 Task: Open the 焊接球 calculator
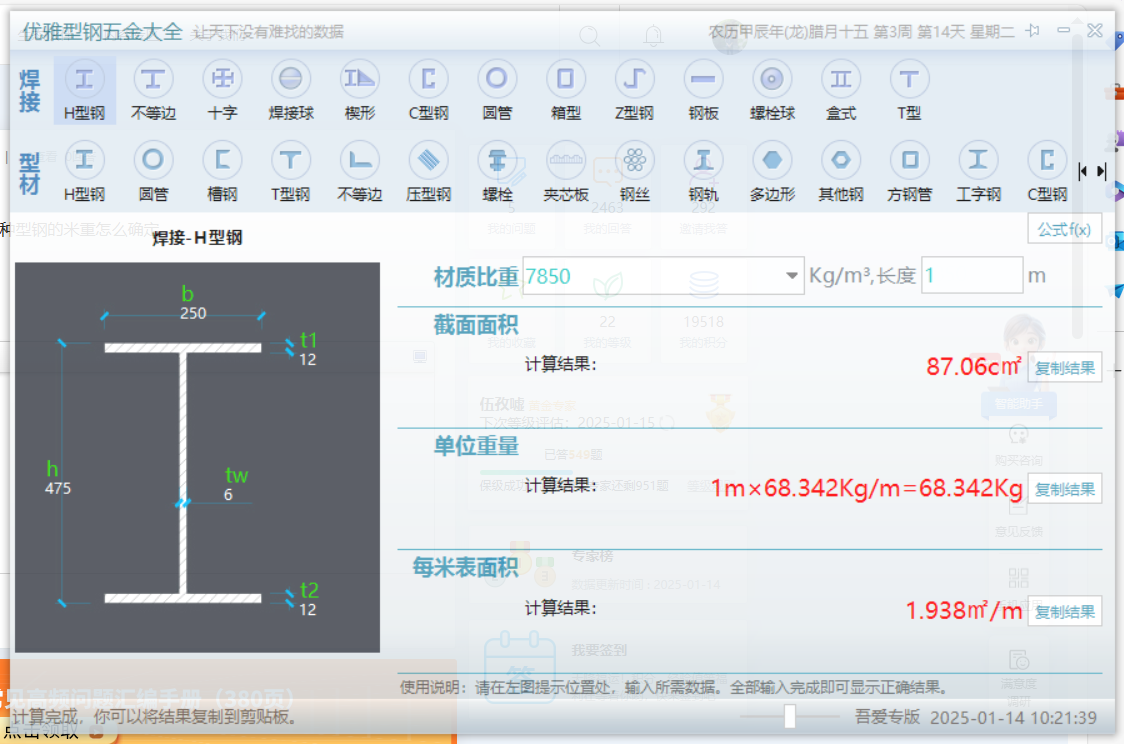291,91
